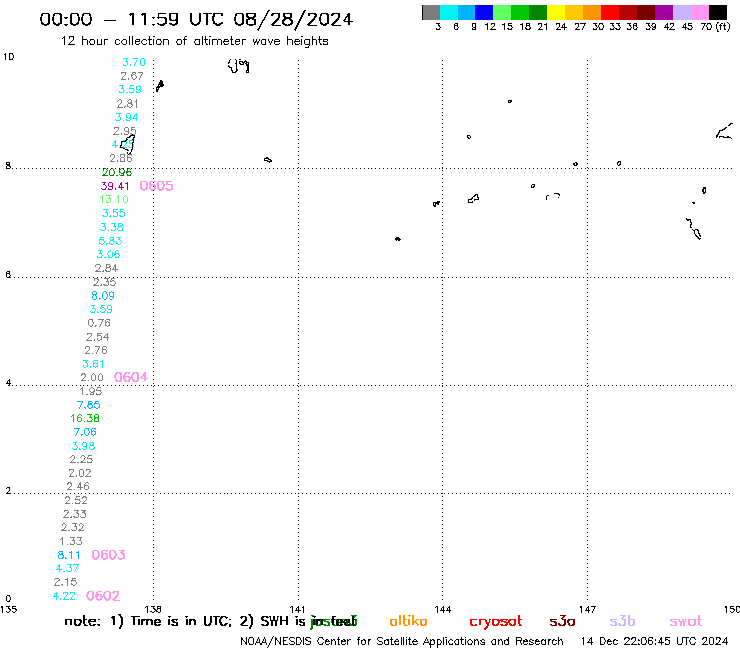Image resolution: width=740 pixels, height=650 pixels.
Task: Click the cryosat satellite legend label
Action: [496, 622]
